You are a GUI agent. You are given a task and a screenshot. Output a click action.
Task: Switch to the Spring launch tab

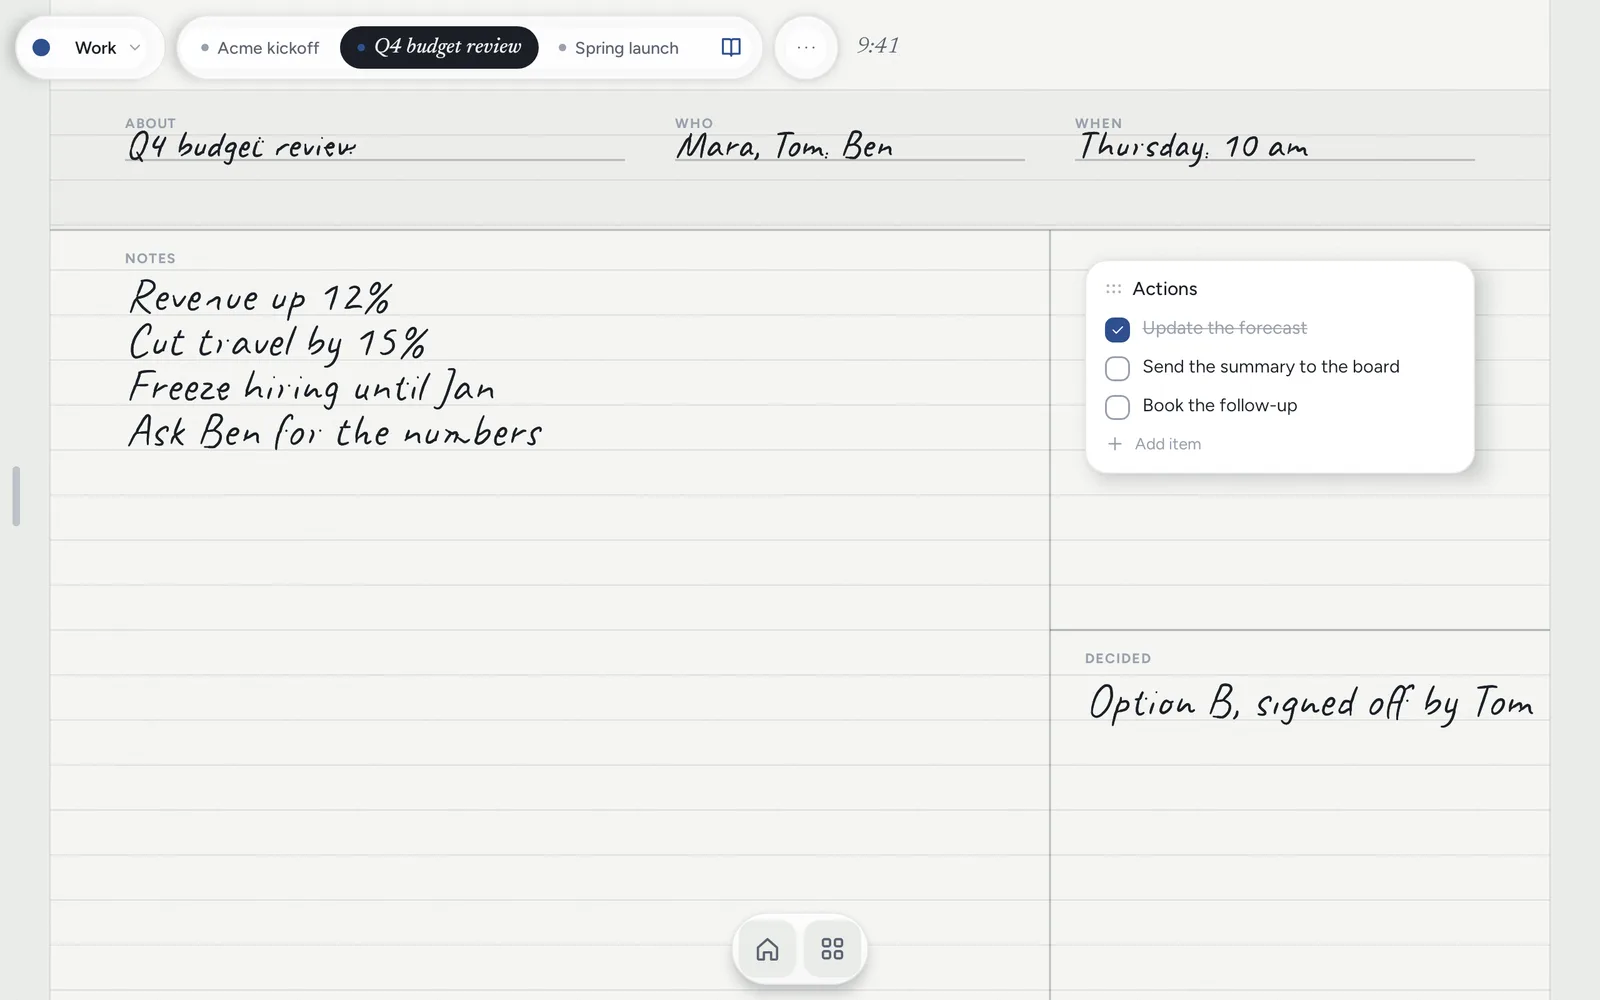click(x=618, y=47)
